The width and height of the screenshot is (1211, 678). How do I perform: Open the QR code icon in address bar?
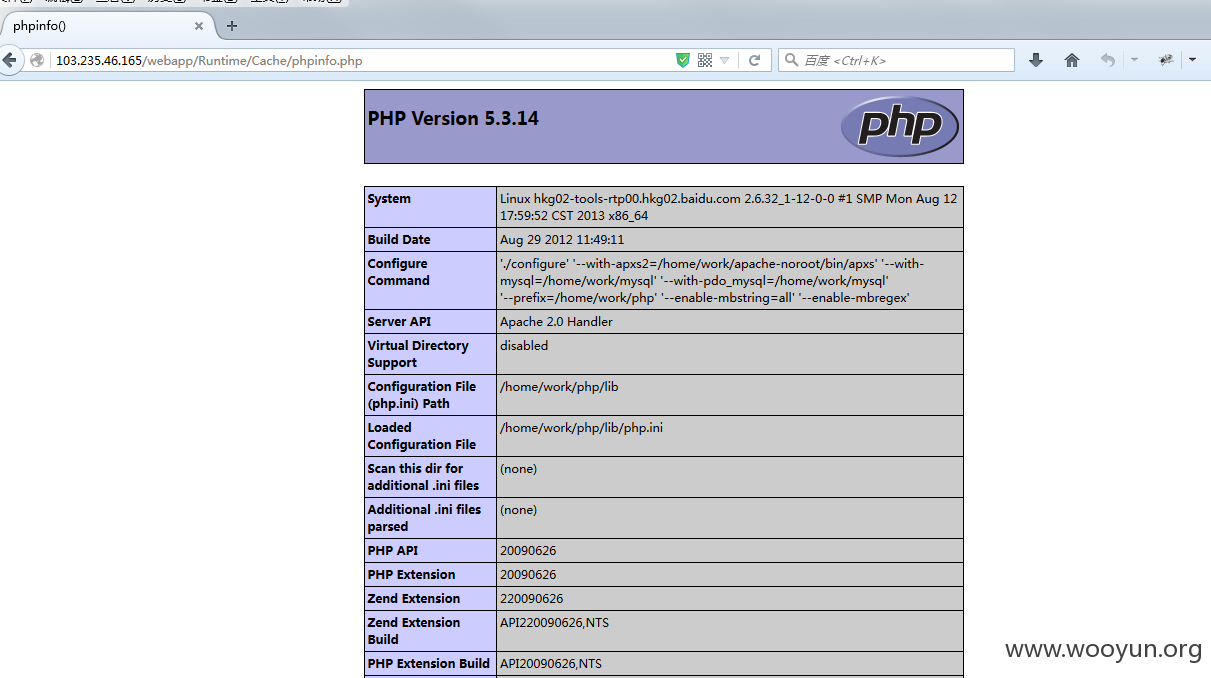click(705, 60)
